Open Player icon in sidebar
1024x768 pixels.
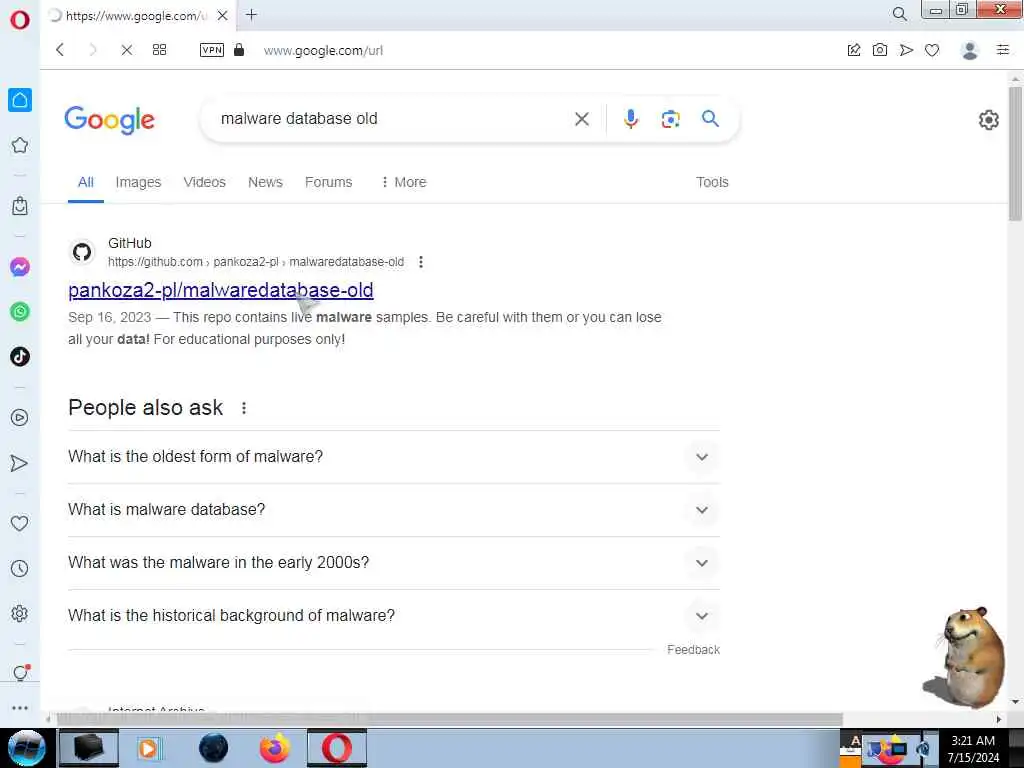[x=20, y=418]
